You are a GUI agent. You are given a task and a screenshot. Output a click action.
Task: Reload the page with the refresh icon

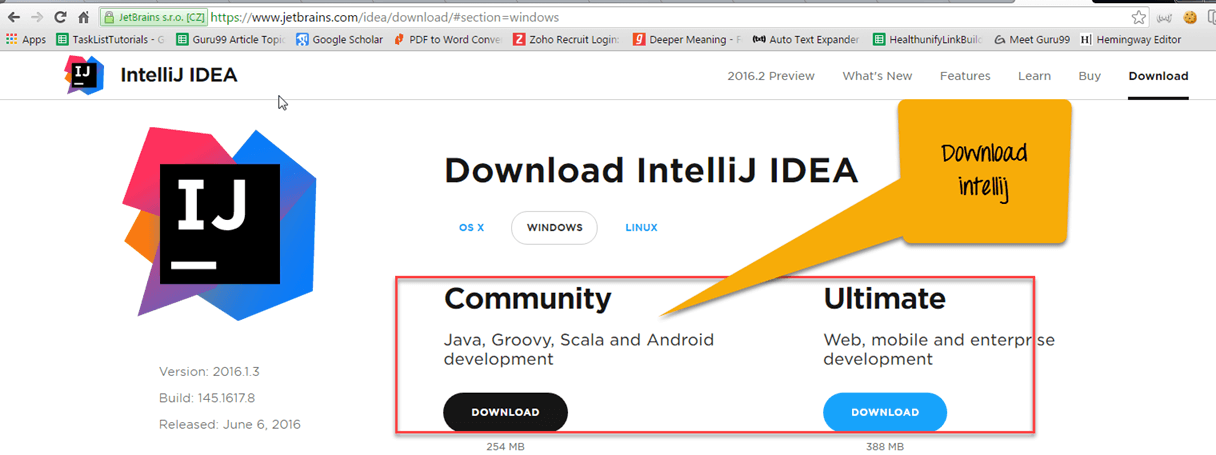click(x=60, y=17)
